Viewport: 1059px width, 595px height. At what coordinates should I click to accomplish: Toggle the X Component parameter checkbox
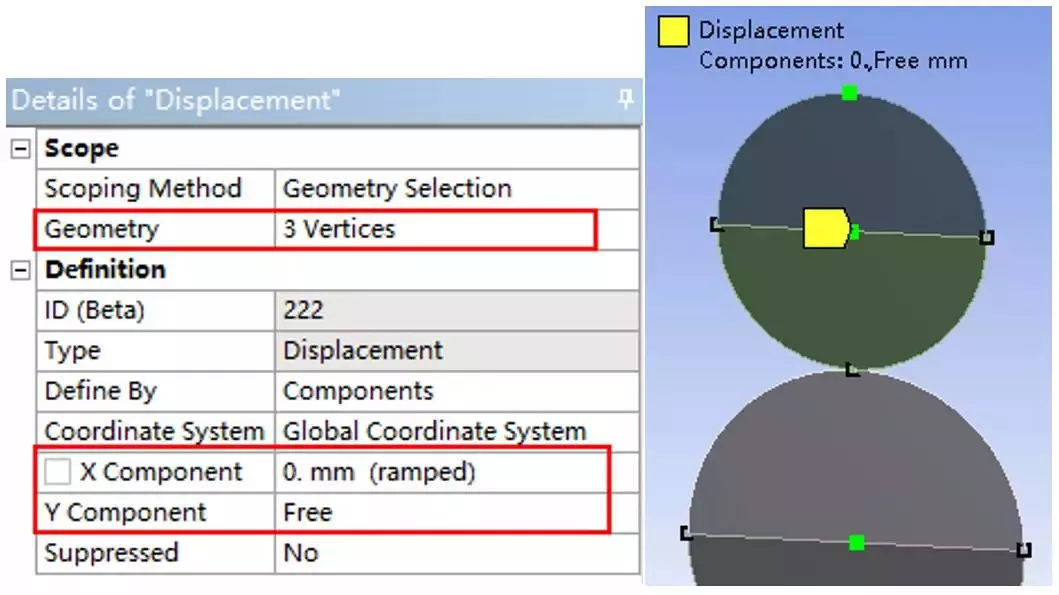pos(57,471)
